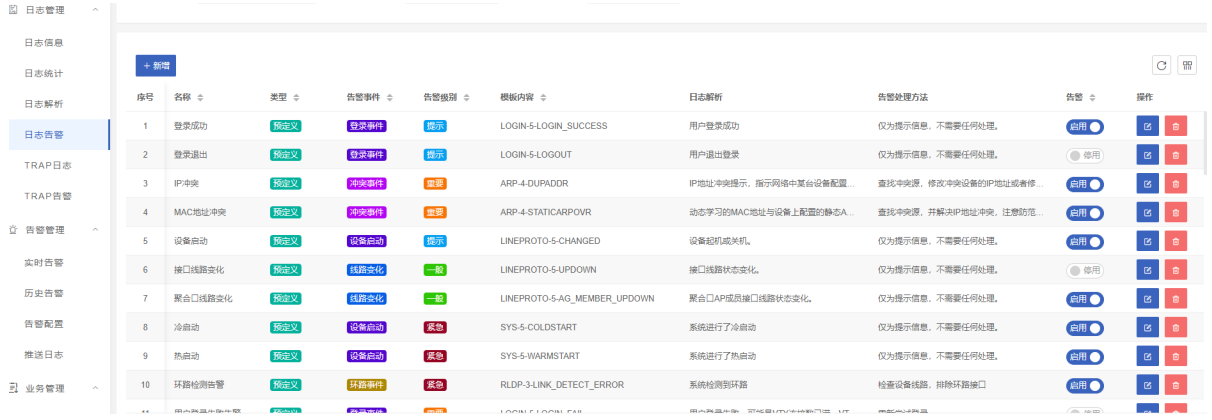Enable the 接口线路变化 alarm switch
The width and height of the screenshot is (1212, 420).
[x=1085, y=270]
